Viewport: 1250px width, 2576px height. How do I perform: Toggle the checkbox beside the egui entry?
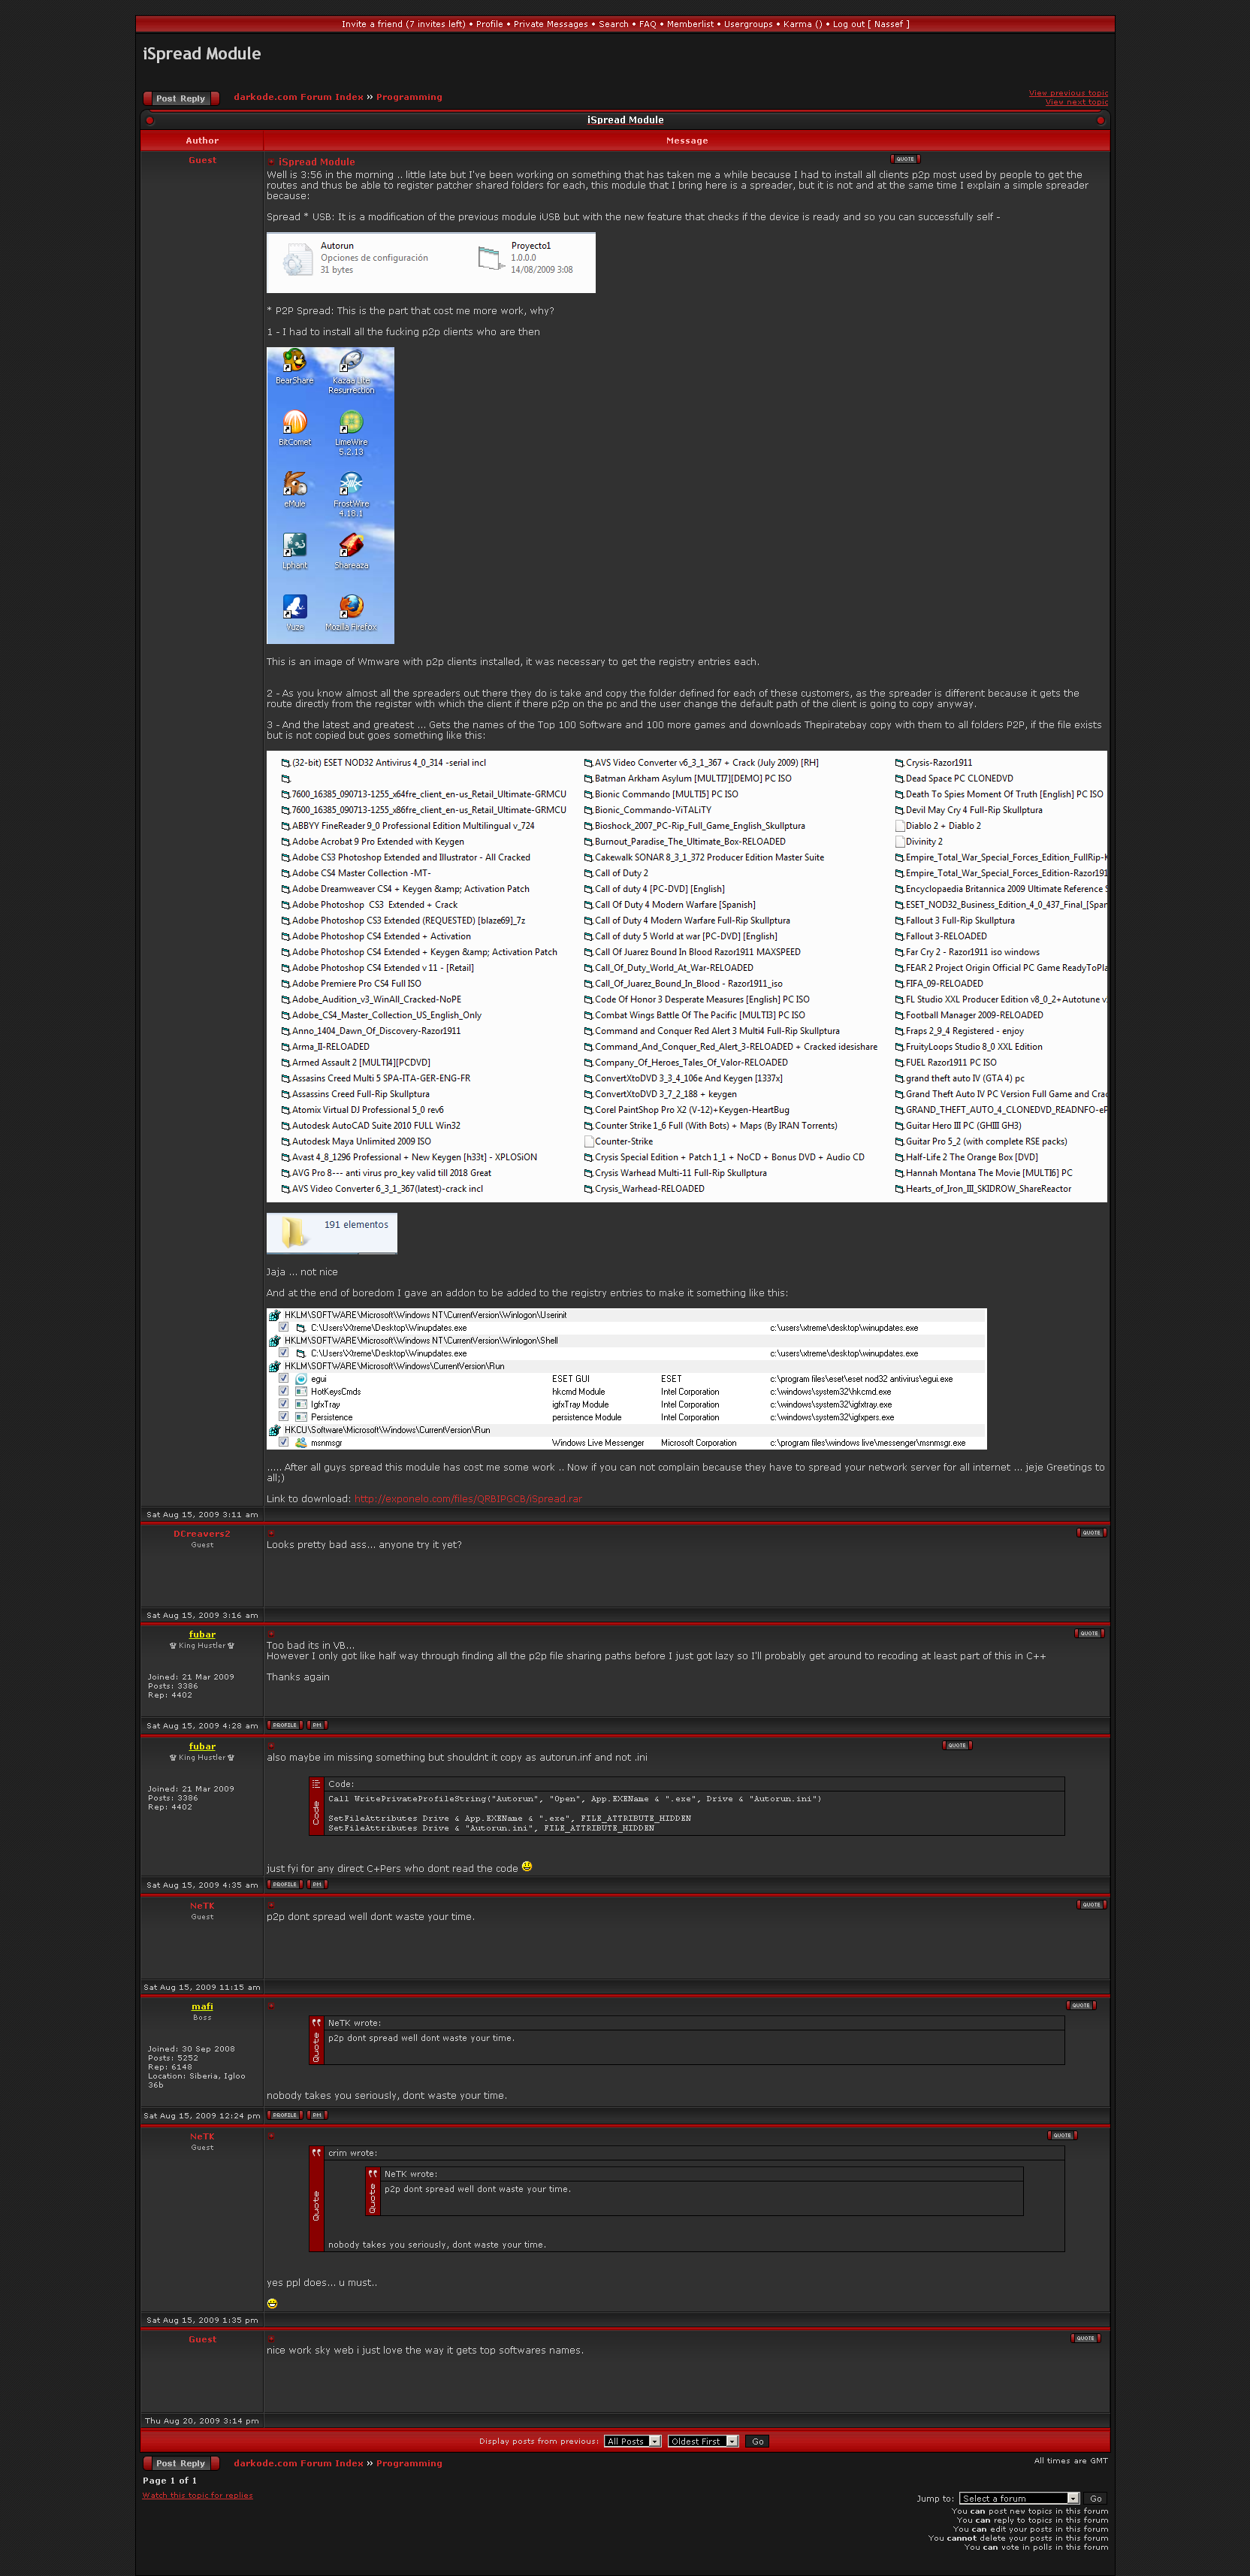284,1378
